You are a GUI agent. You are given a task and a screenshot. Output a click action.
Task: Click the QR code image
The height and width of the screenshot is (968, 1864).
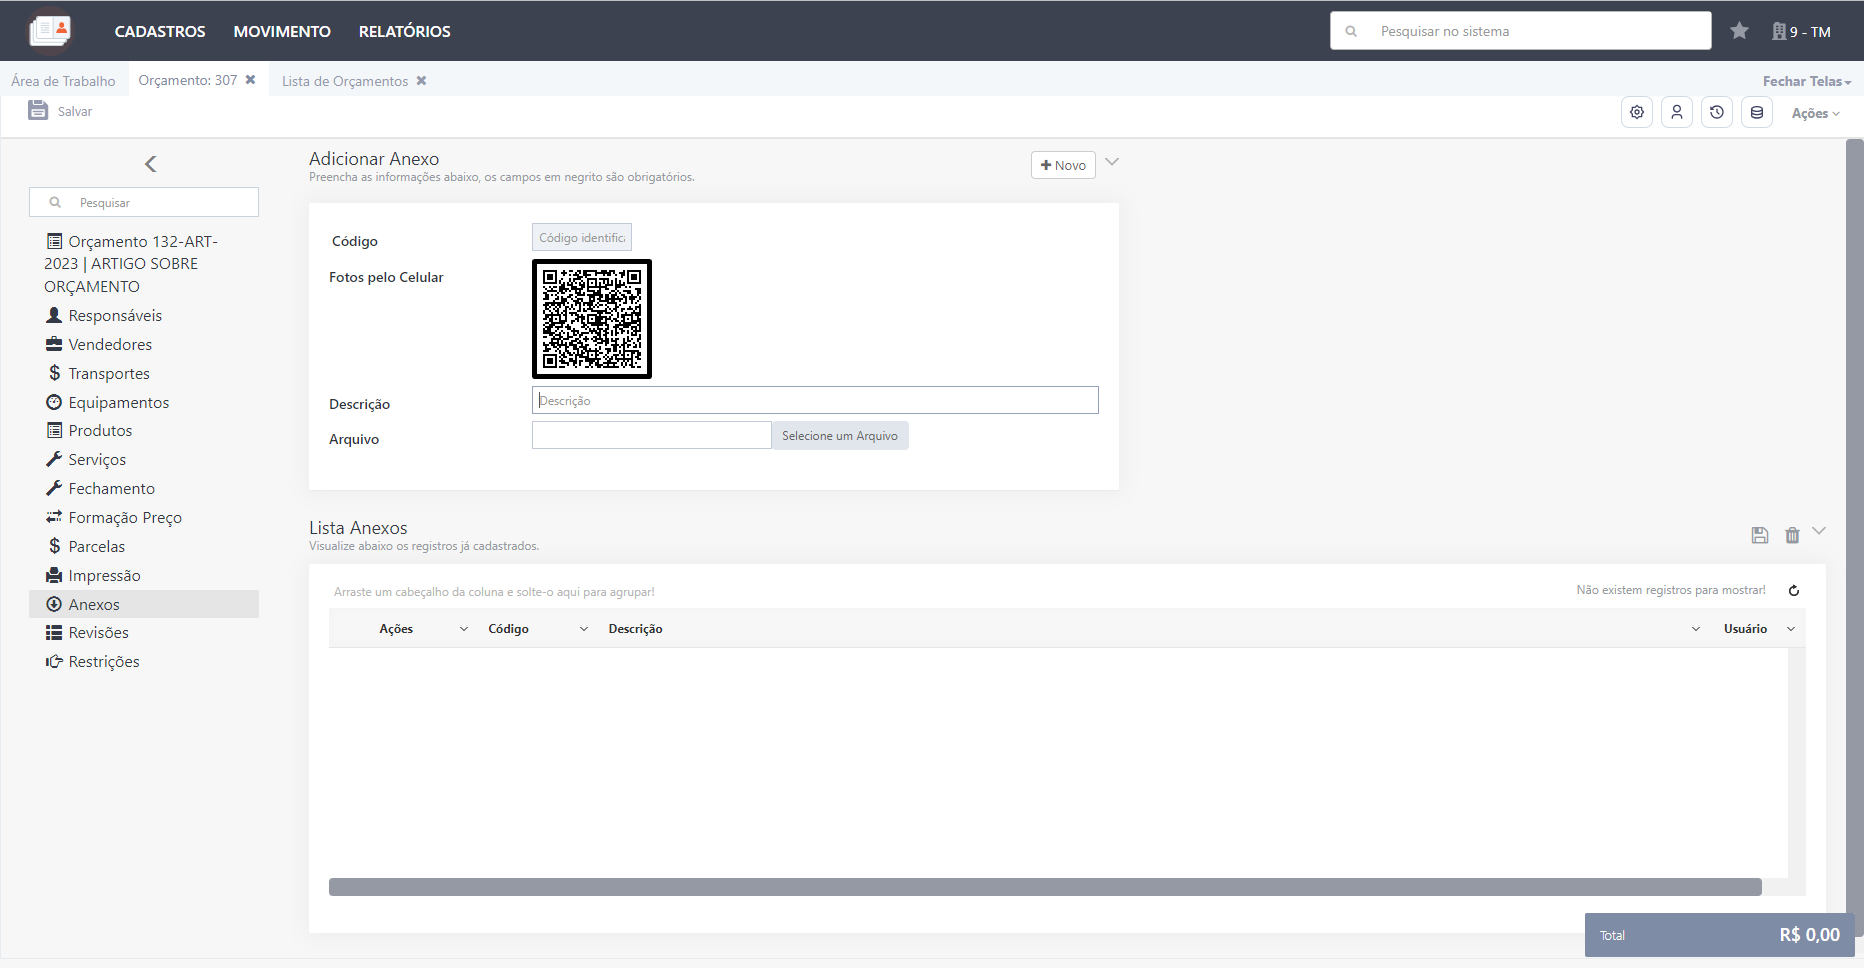click(x=592, y=319)
